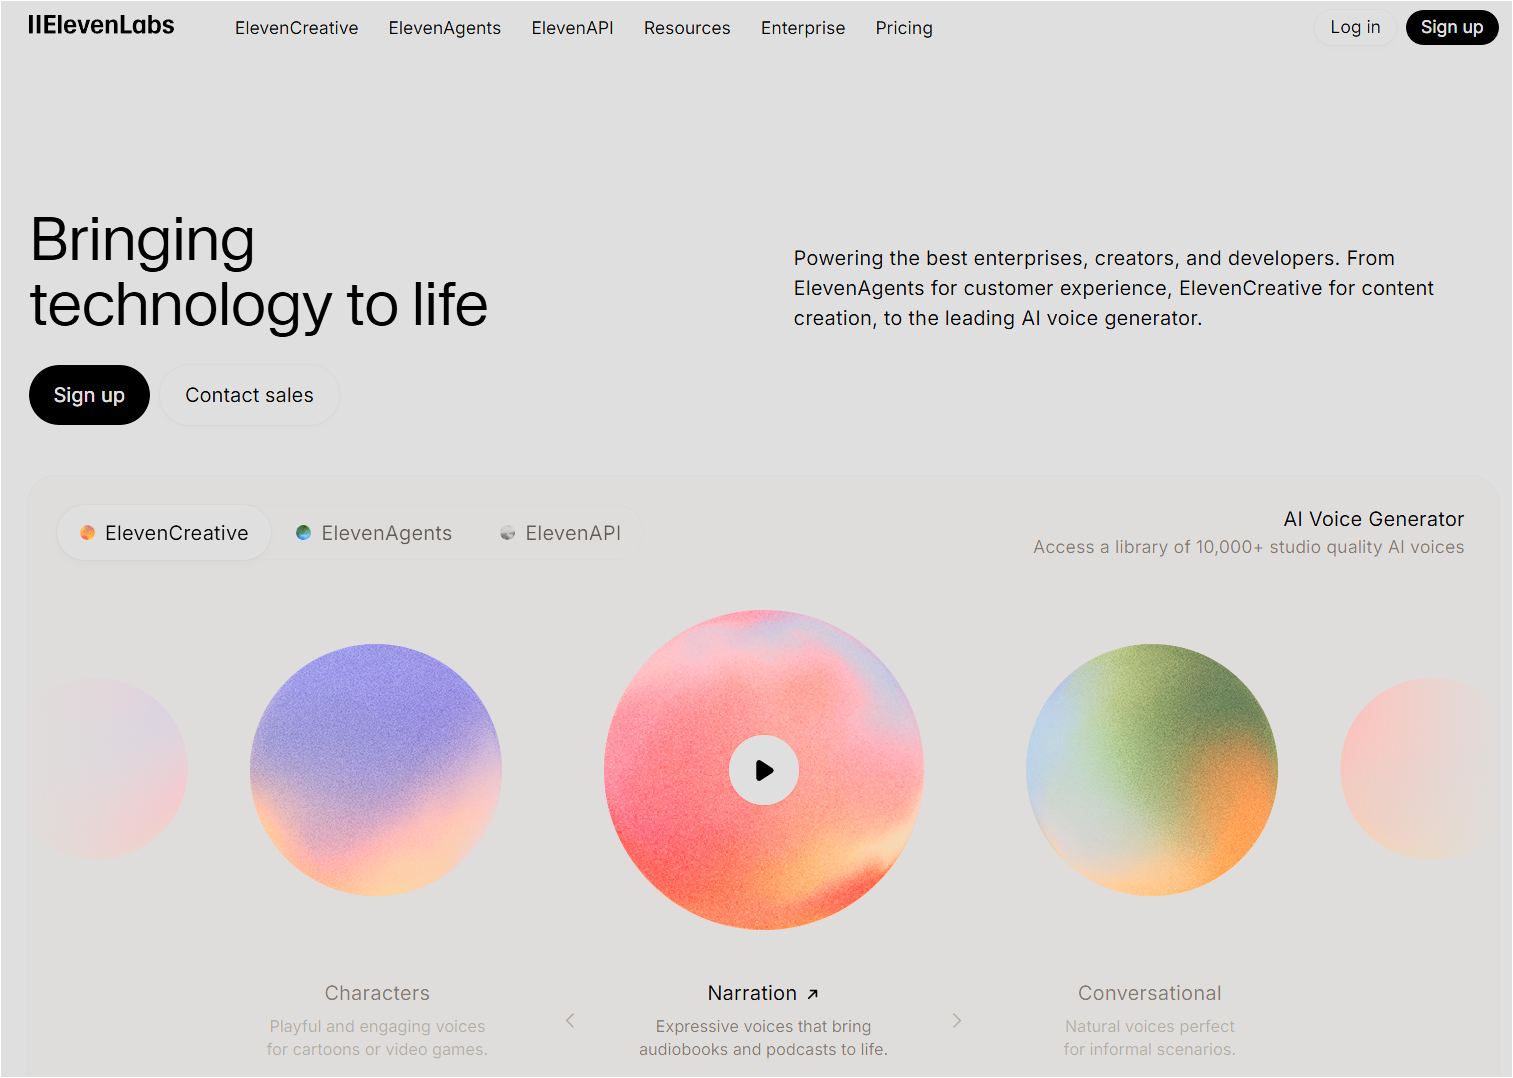Open the ElevenAPI navigation menu
The height and width of the screenshot is (1078, 1513).
[x=572, y=28]
